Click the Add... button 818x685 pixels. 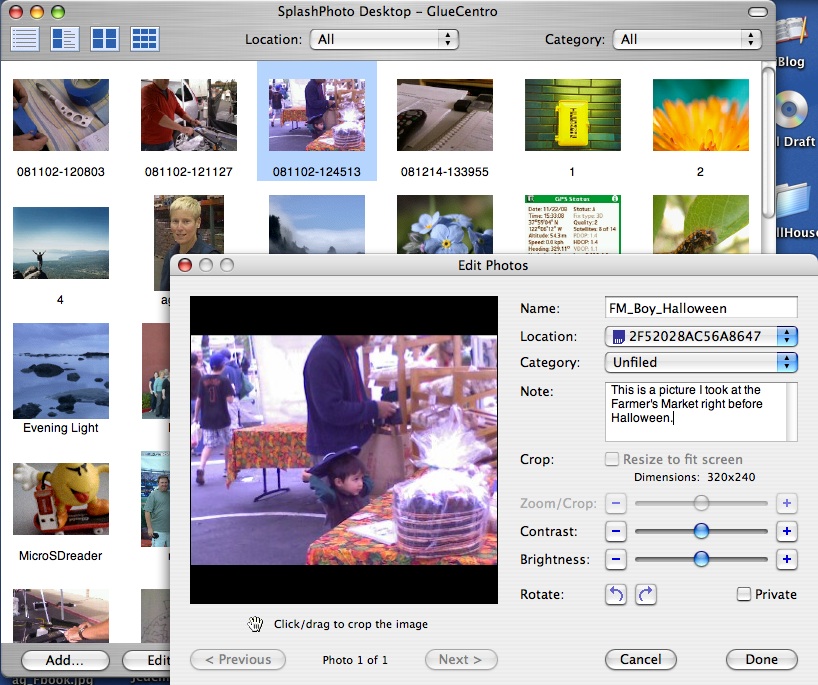64,660
